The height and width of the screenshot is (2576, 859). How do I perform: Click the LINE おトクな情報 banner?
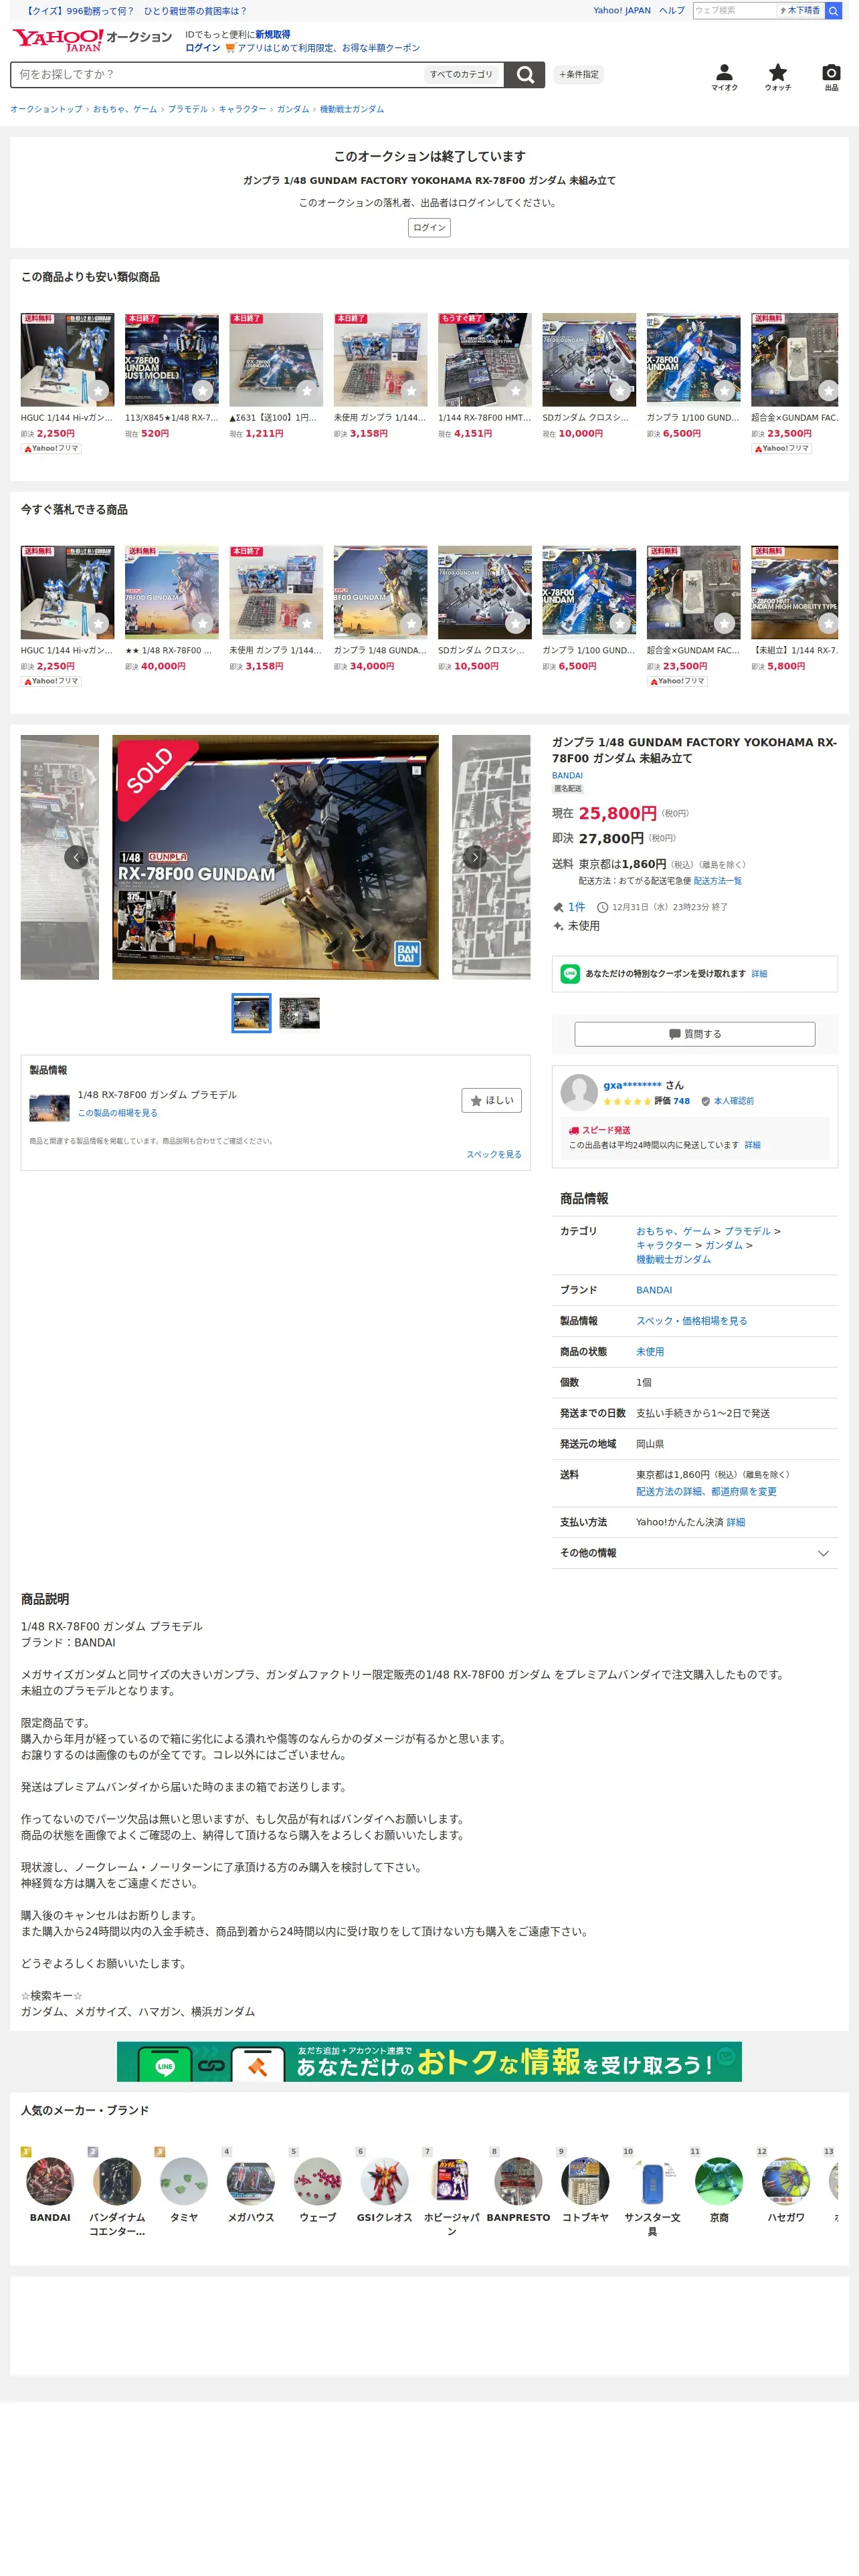point(429,2062)
